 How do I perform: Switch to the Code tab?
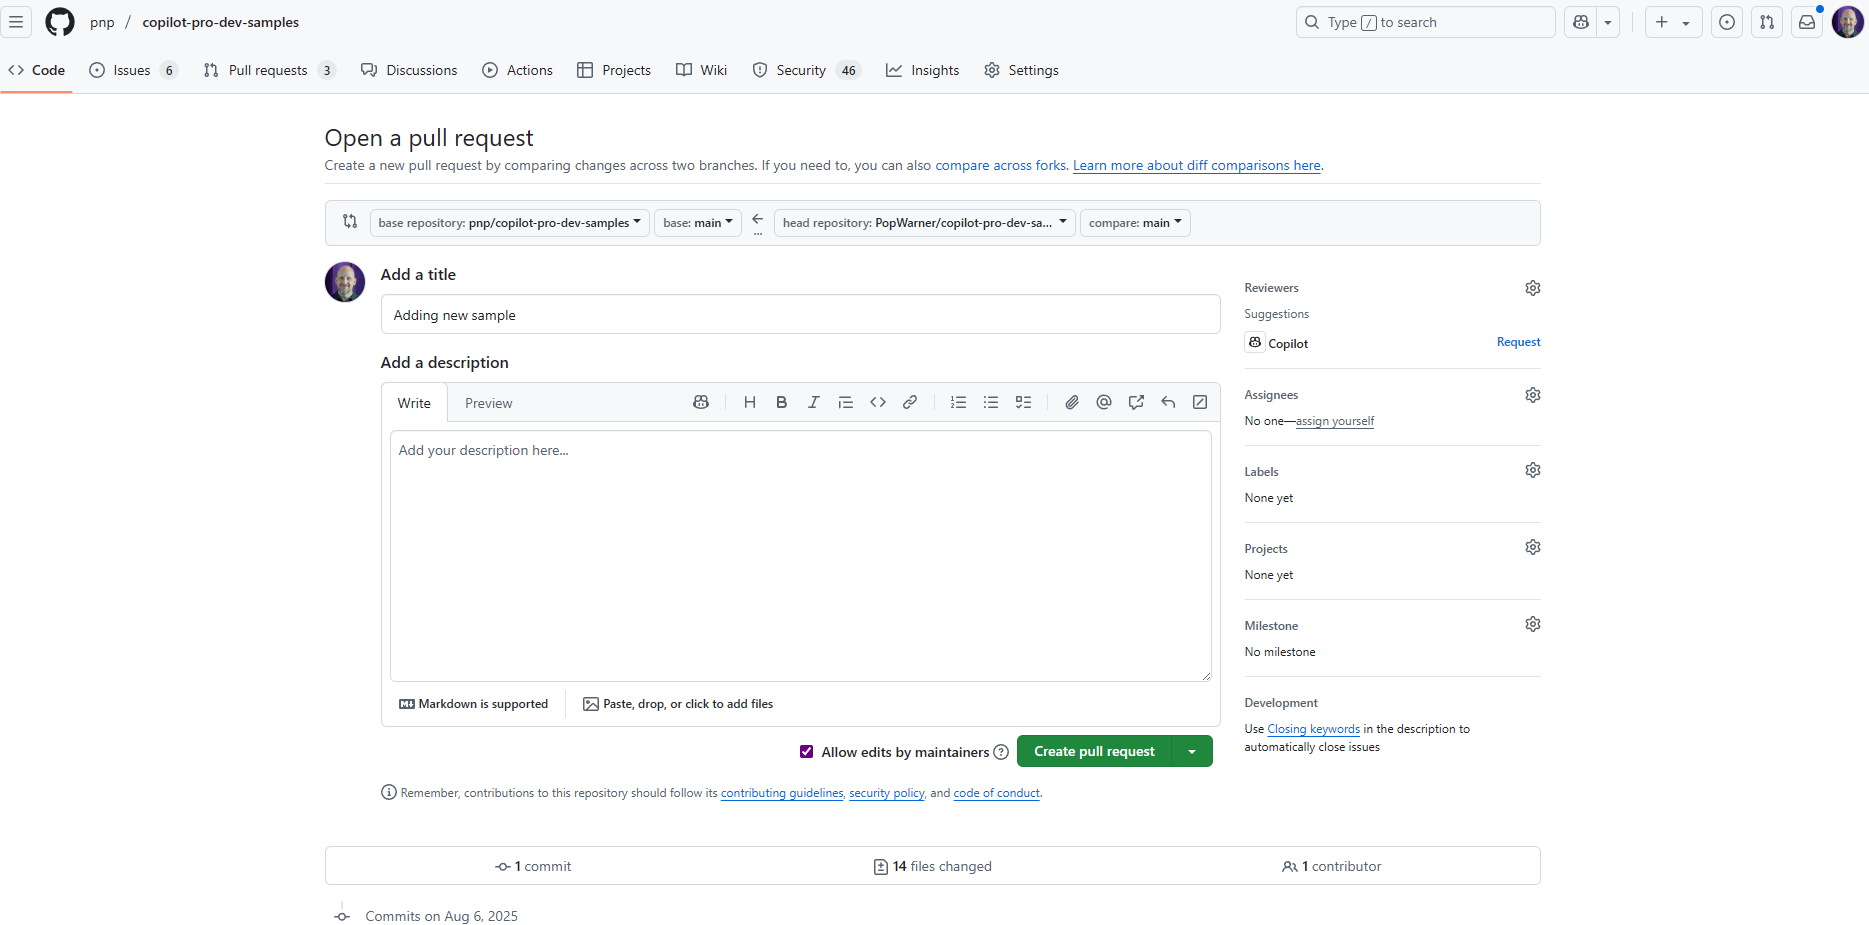pos(37,70)
